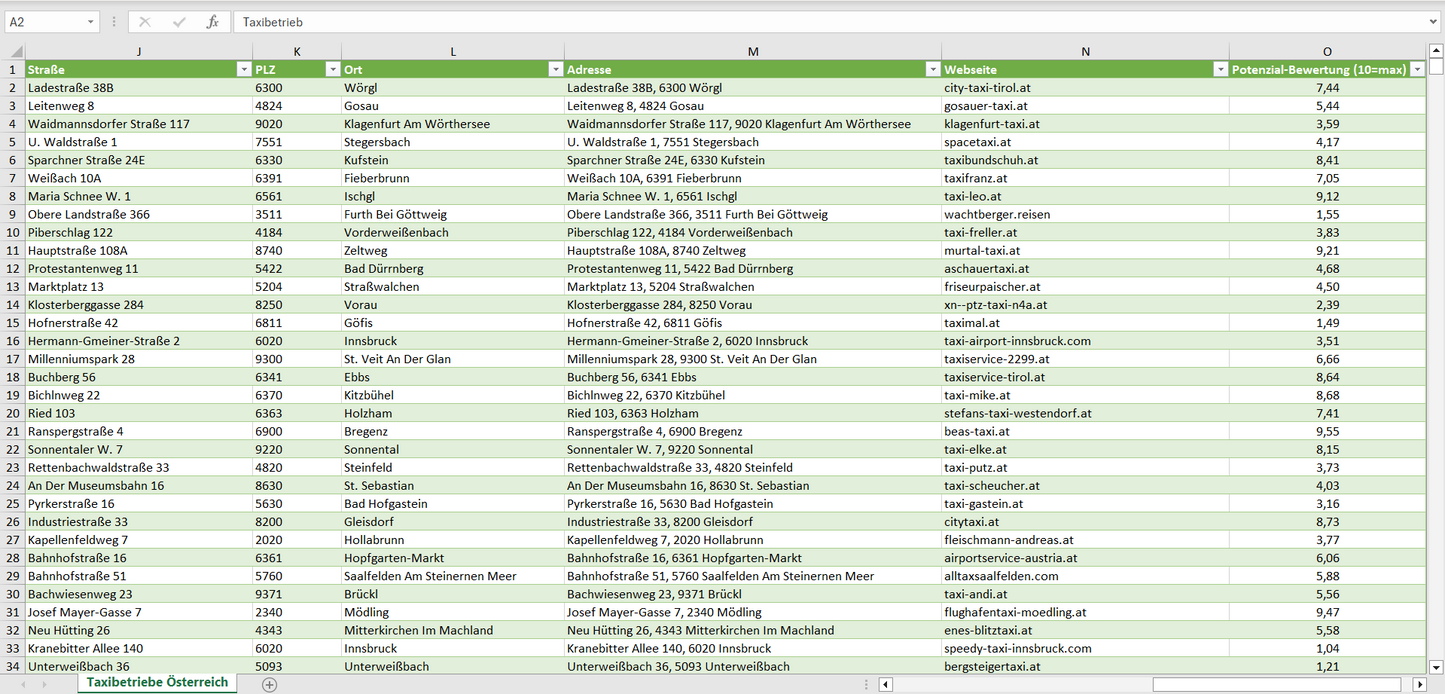Screen dimensions: 1445x694
Task: Add a new sheet with plus icon
Action: pyautogui.click(x=269, y=684)
